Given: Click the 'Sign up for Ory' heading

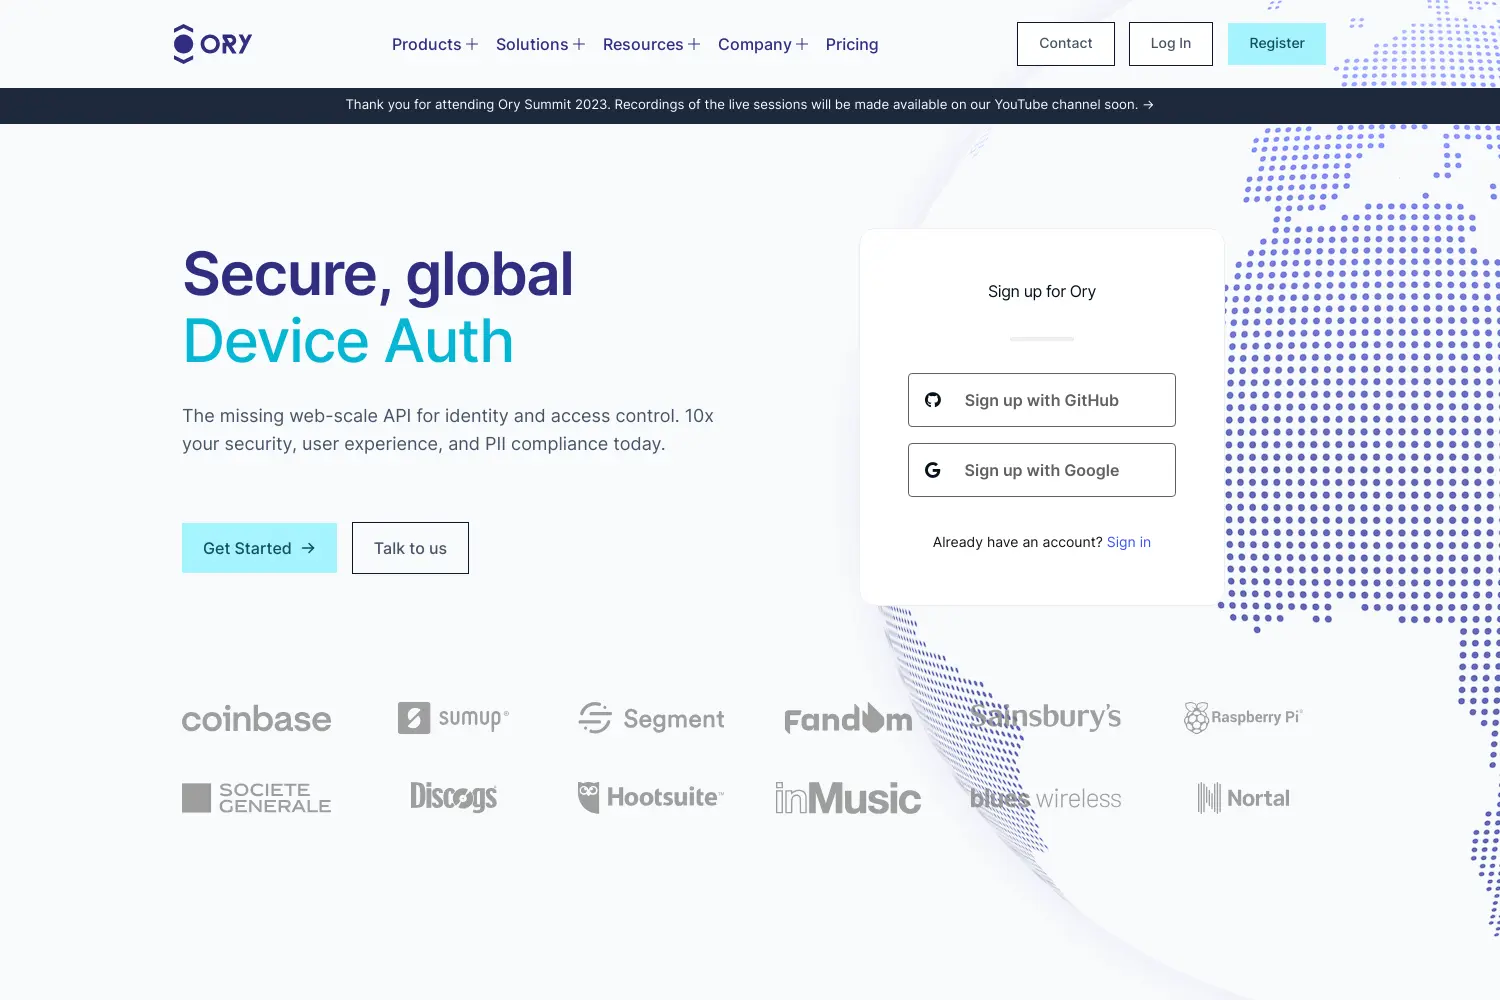Looking at the screenshot, I should pos(1042,292).
